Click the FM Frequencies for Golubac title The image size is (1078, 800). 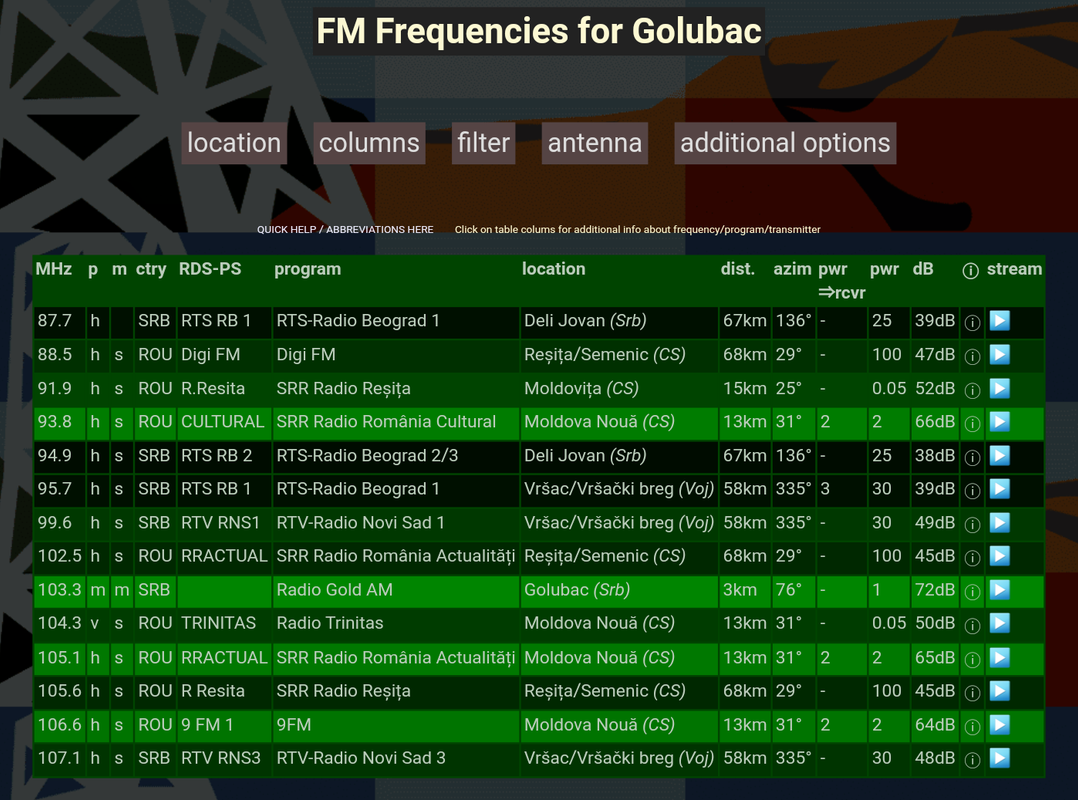tap(538, 31)
